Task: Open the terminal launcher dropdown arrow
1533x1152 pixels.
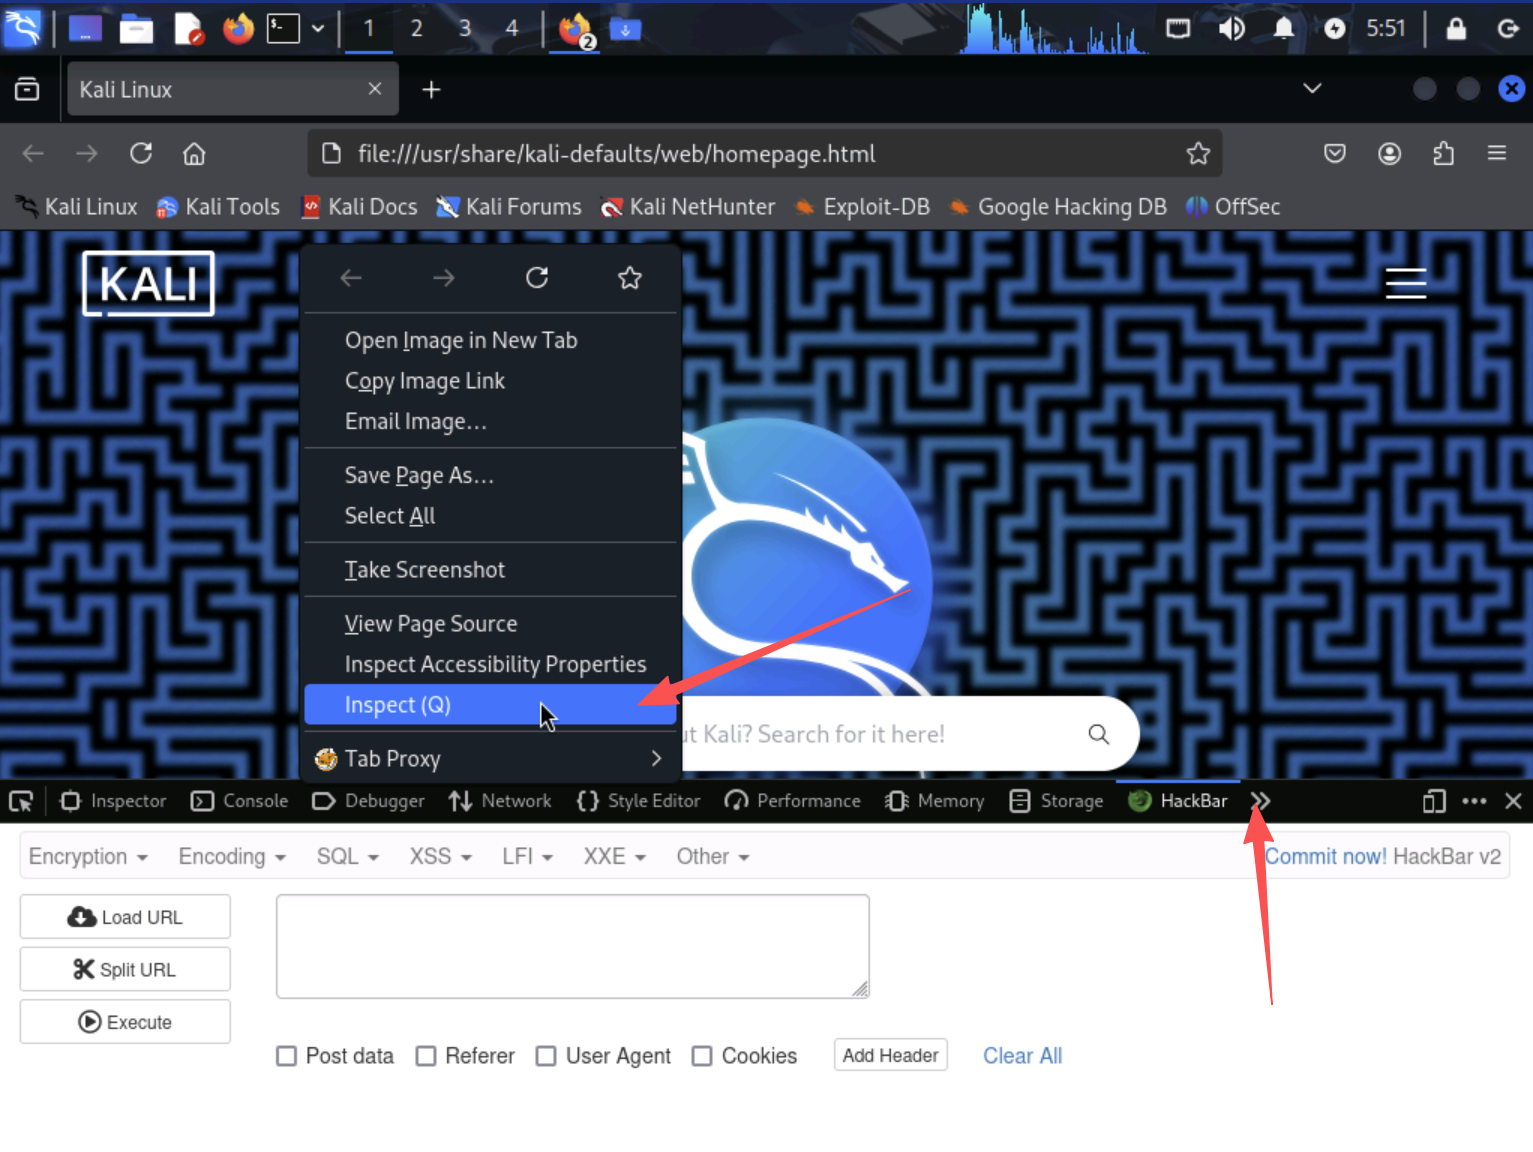Action: click(318, 29)
